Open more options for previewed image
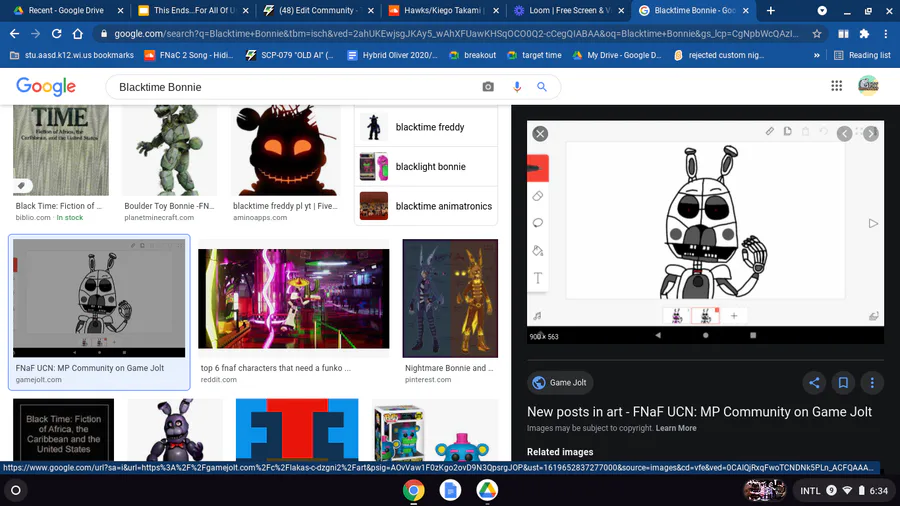 (872, 383)
